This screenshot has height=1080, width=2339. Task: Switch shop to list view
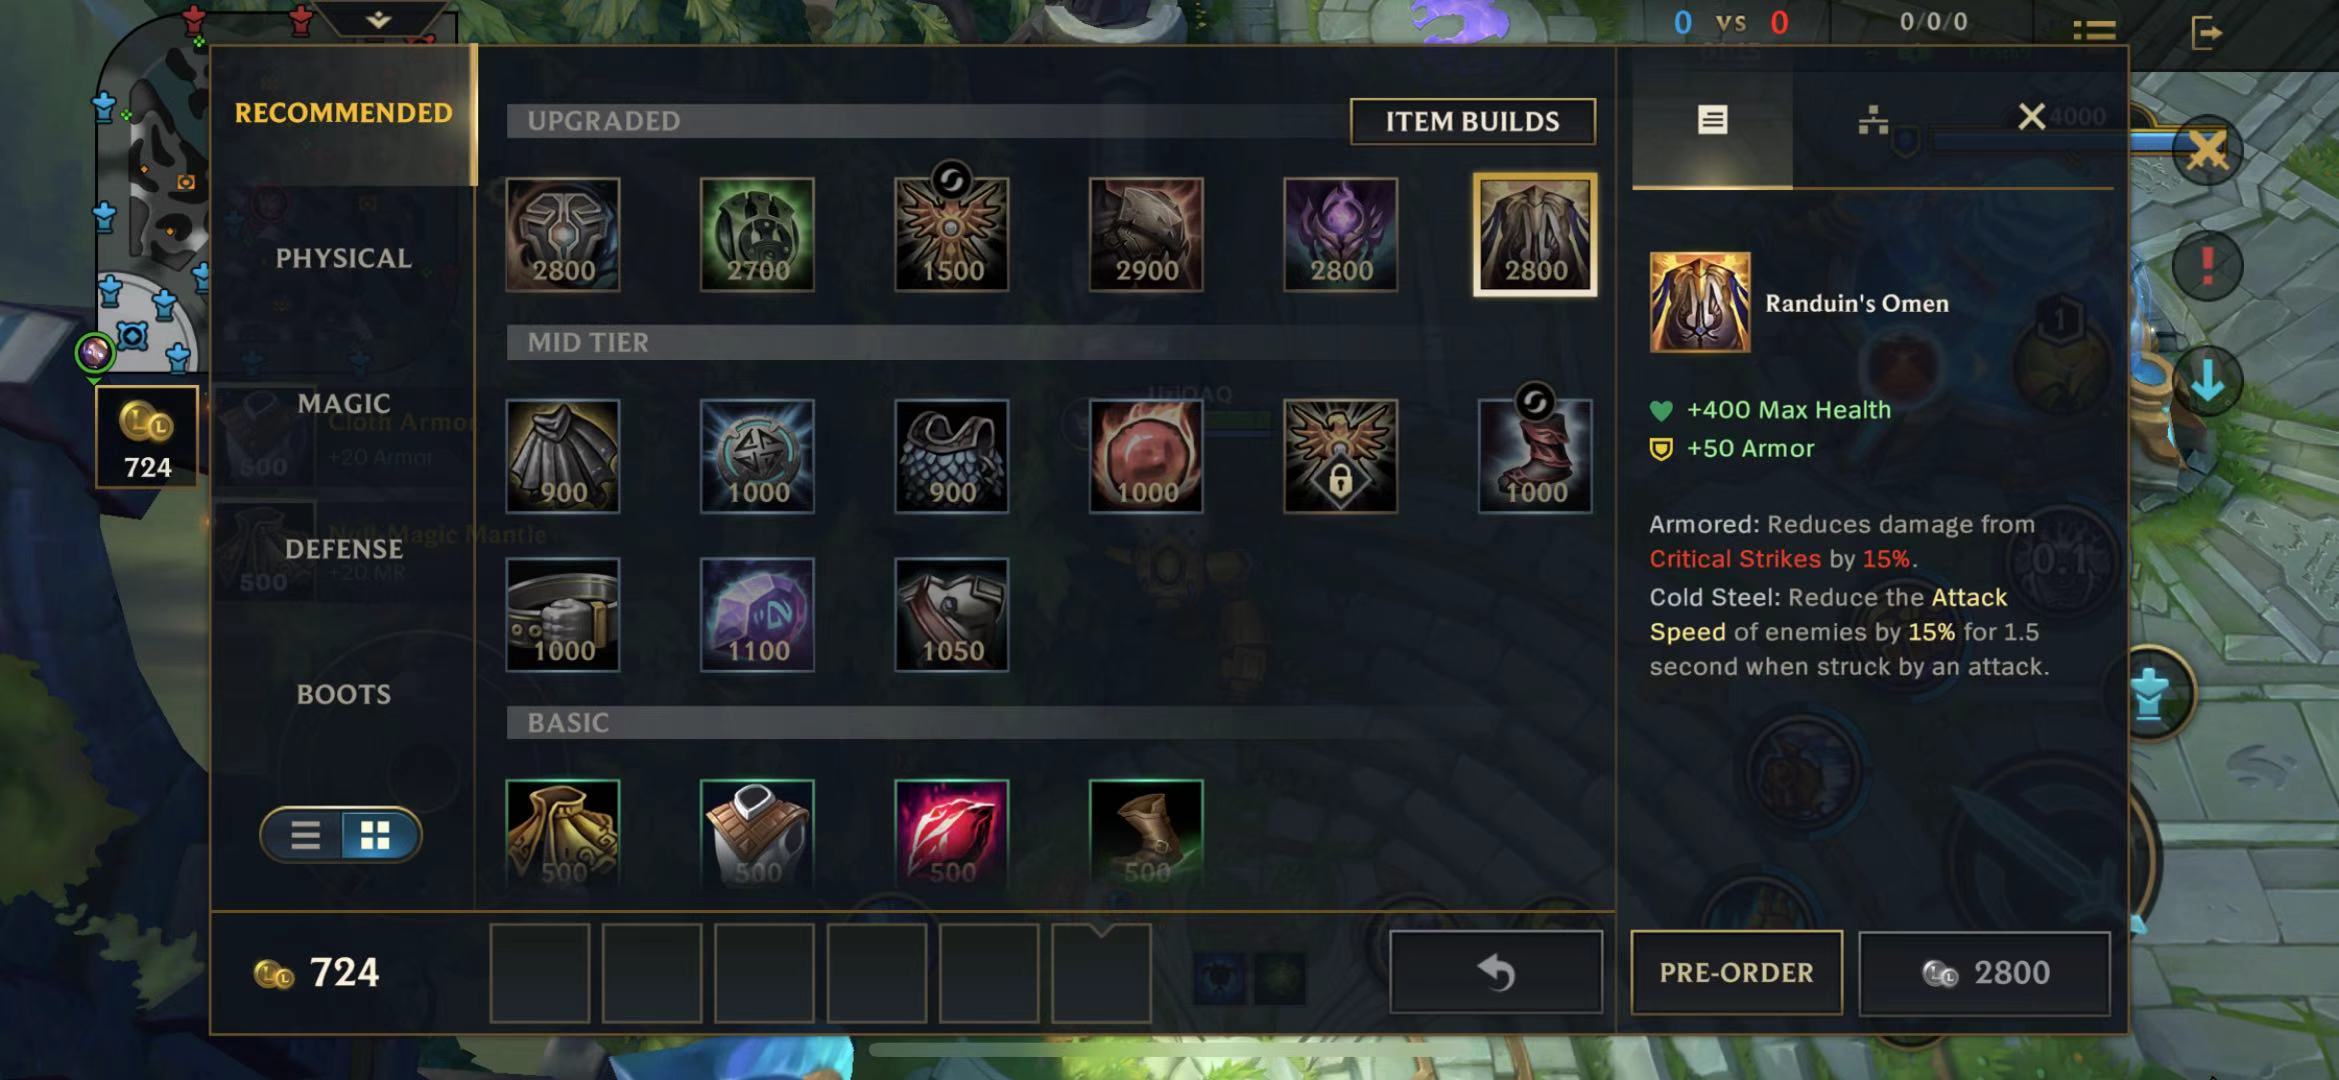click(305, 835)
